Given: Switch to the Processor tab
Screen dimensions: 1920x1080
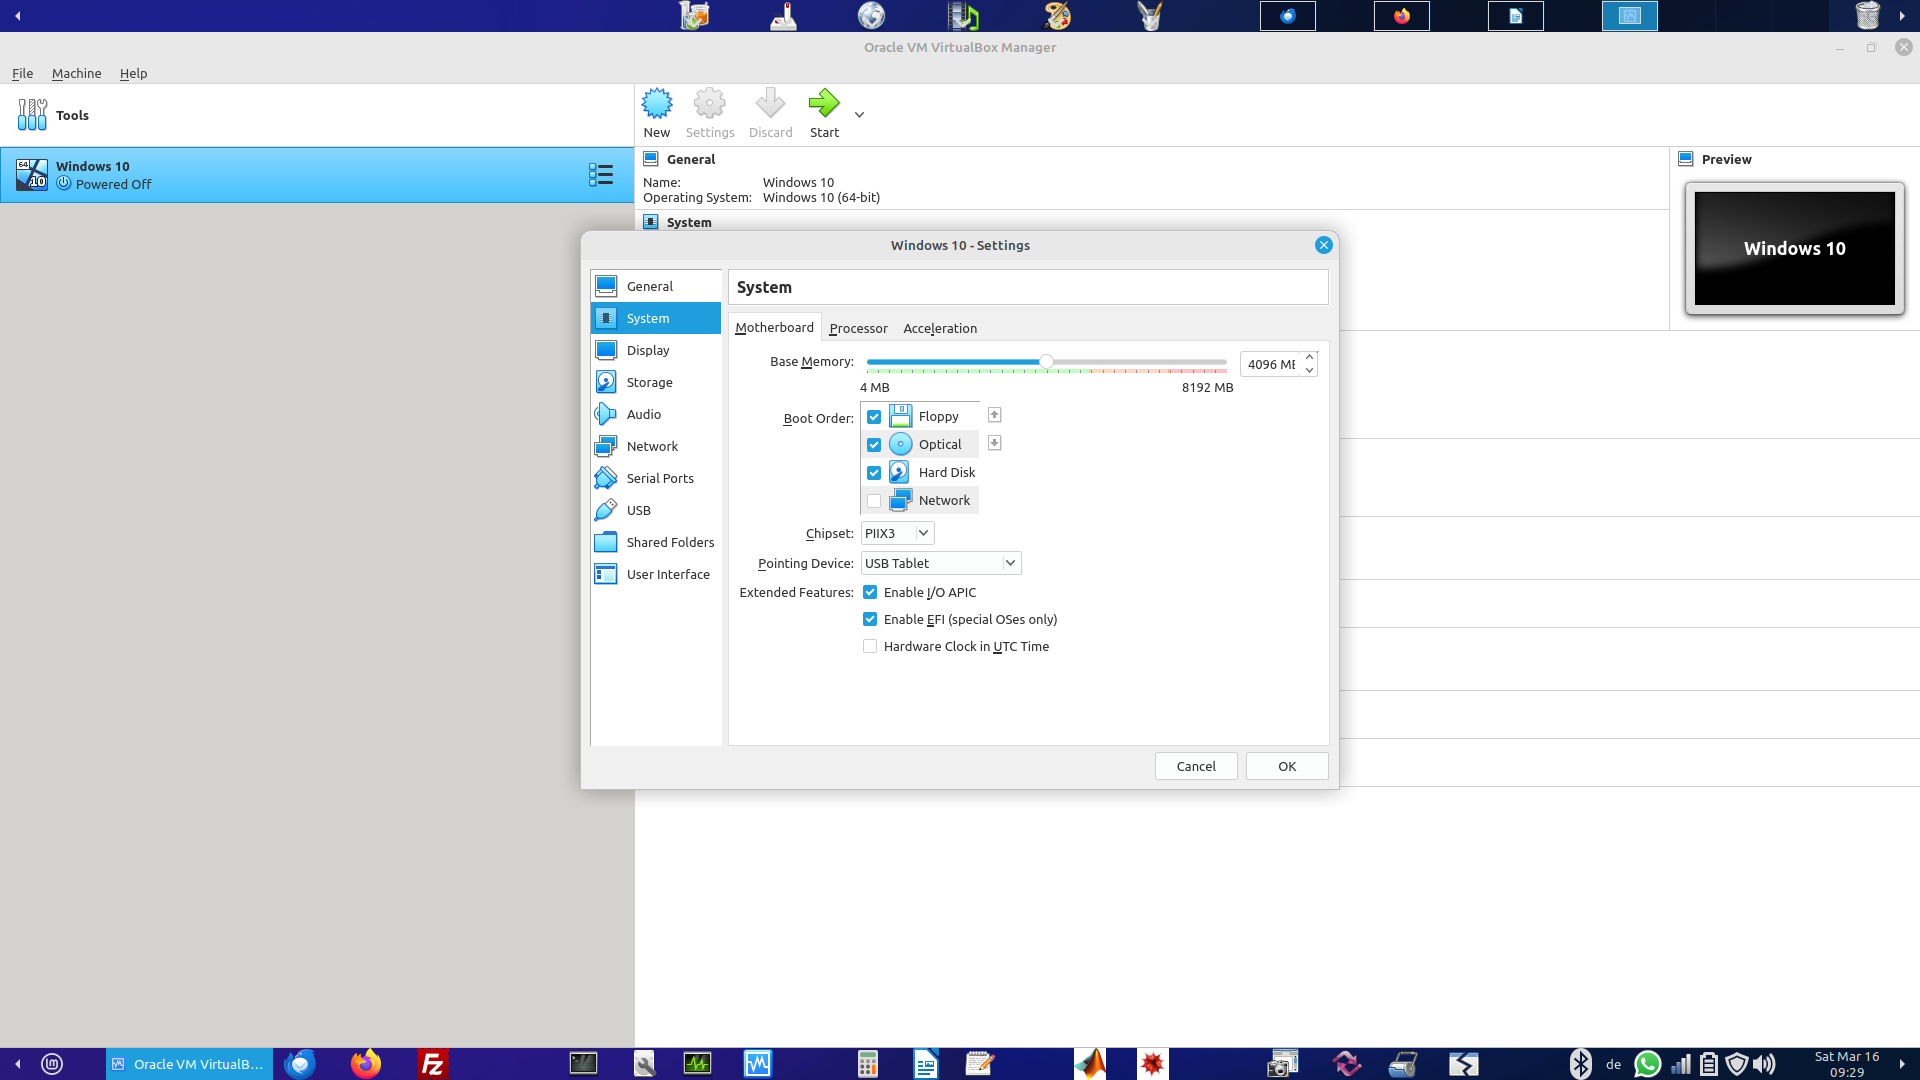Looking at the screenshot, I should pyautogui.click(x=858, y=328).
